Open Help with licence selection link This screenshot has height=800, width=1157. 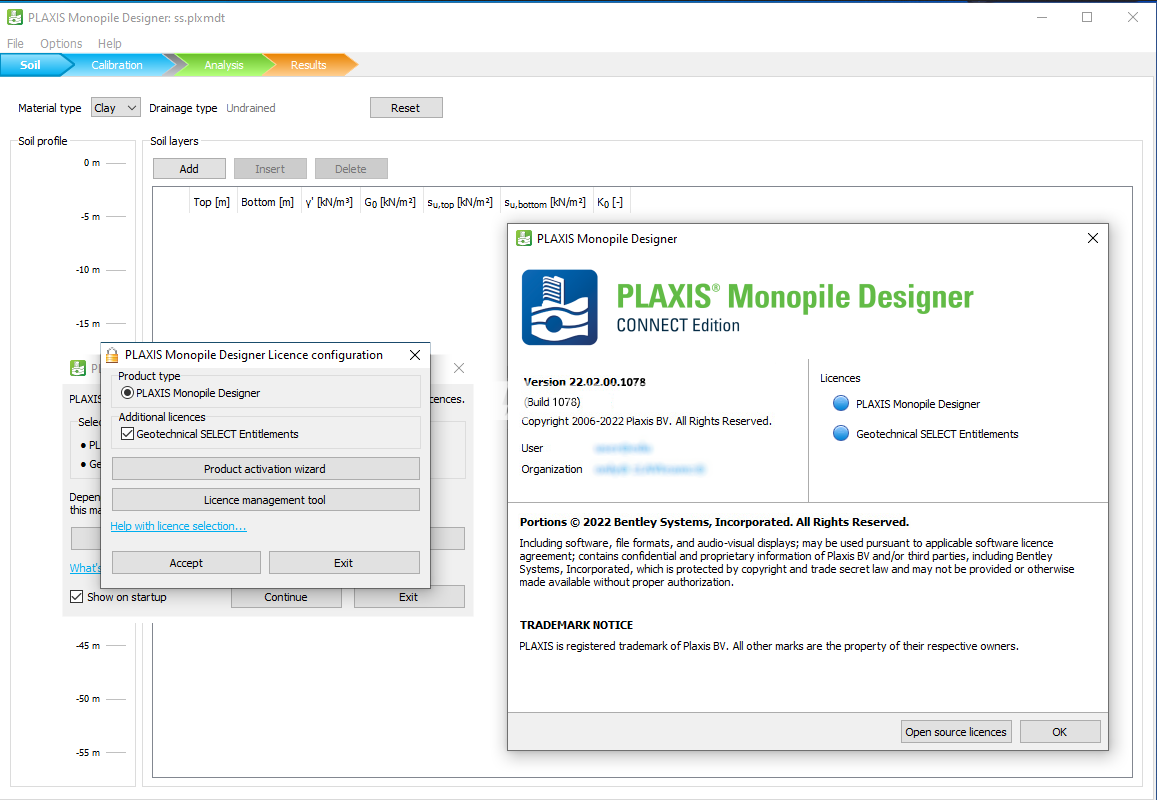tap(179, 526)
